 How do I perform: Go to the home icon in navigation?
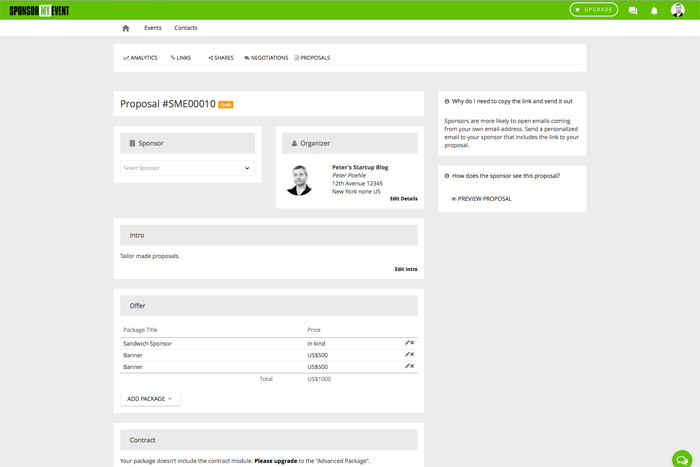point(126,28)
